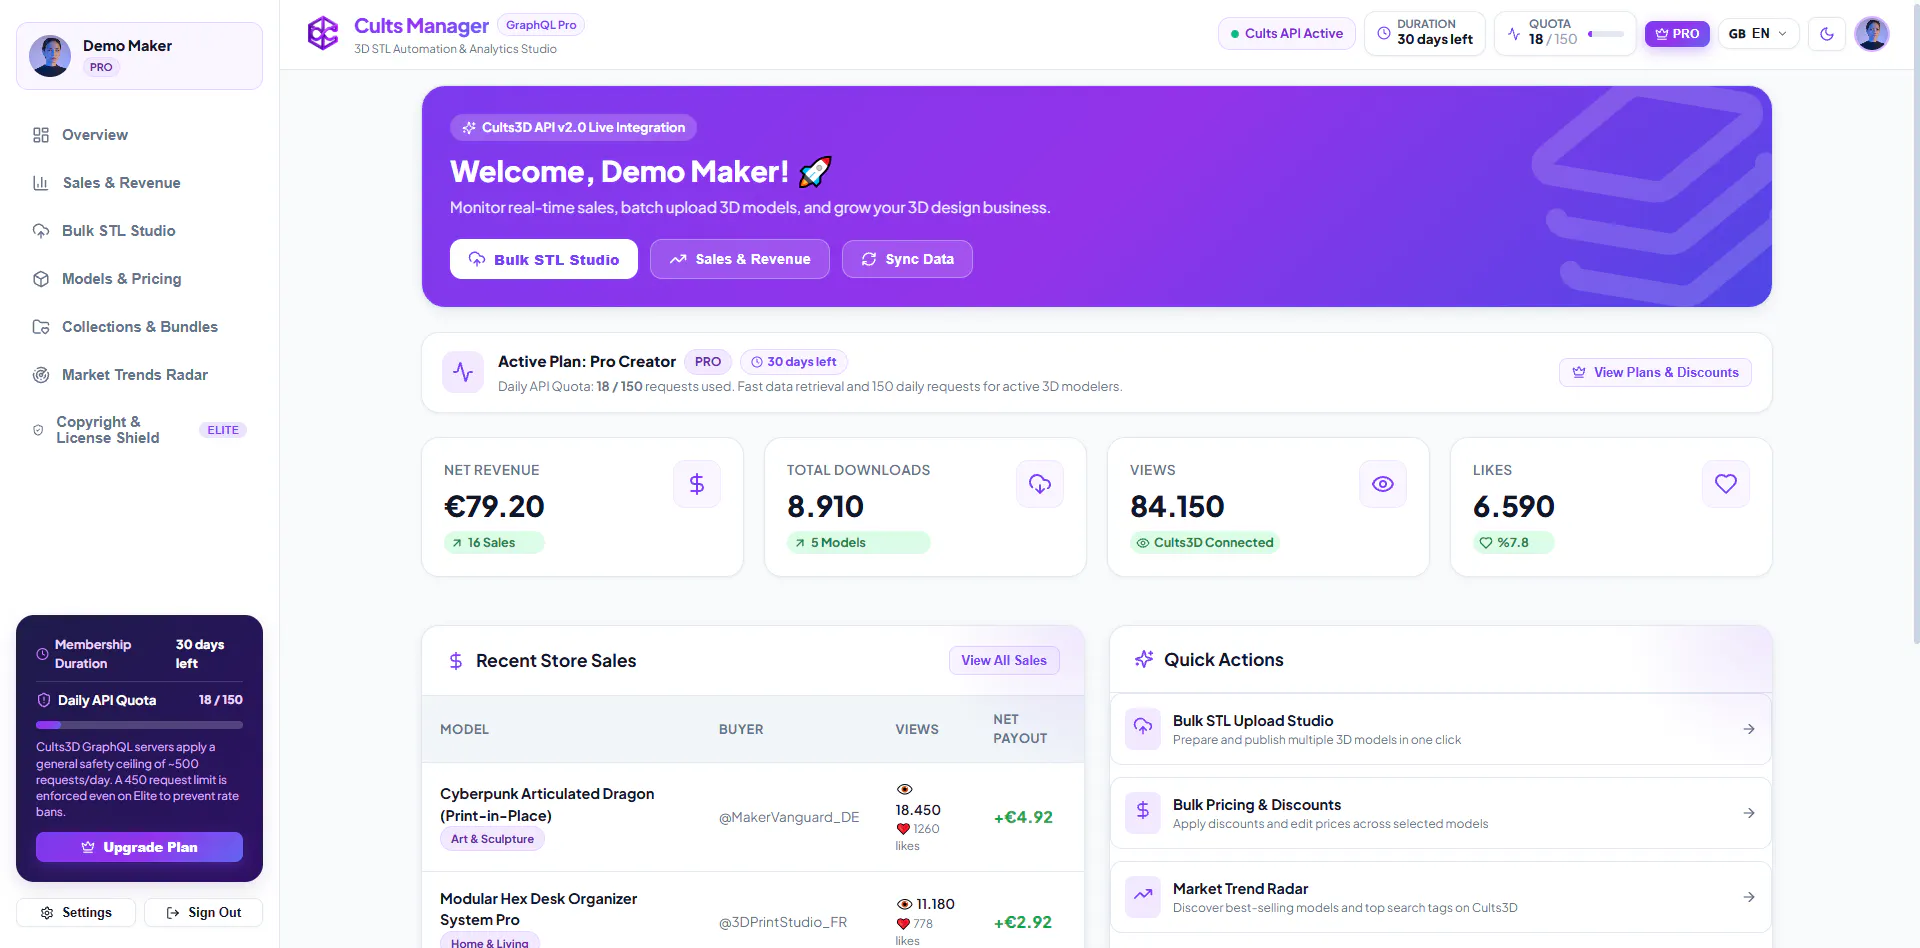Click buyer @MakerVanguard_DE
Screen dimensions: 1920x948
(x=789, y=818)
